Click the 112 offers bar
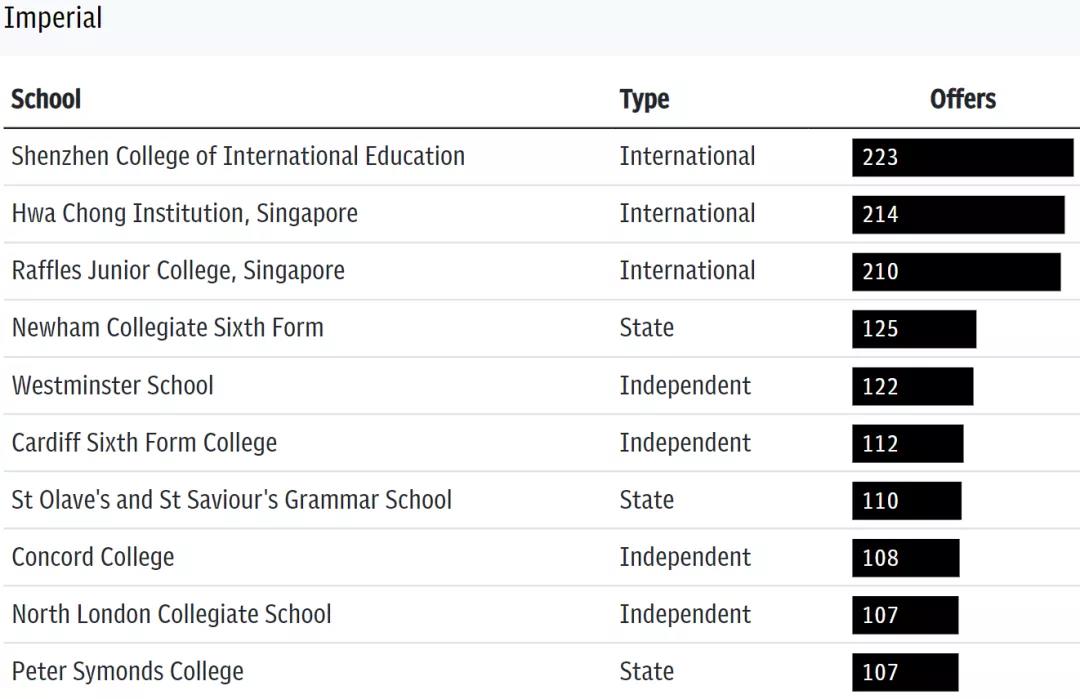Screen dimensions: 1080x699 pyautogui.click(x=907, y=443)
